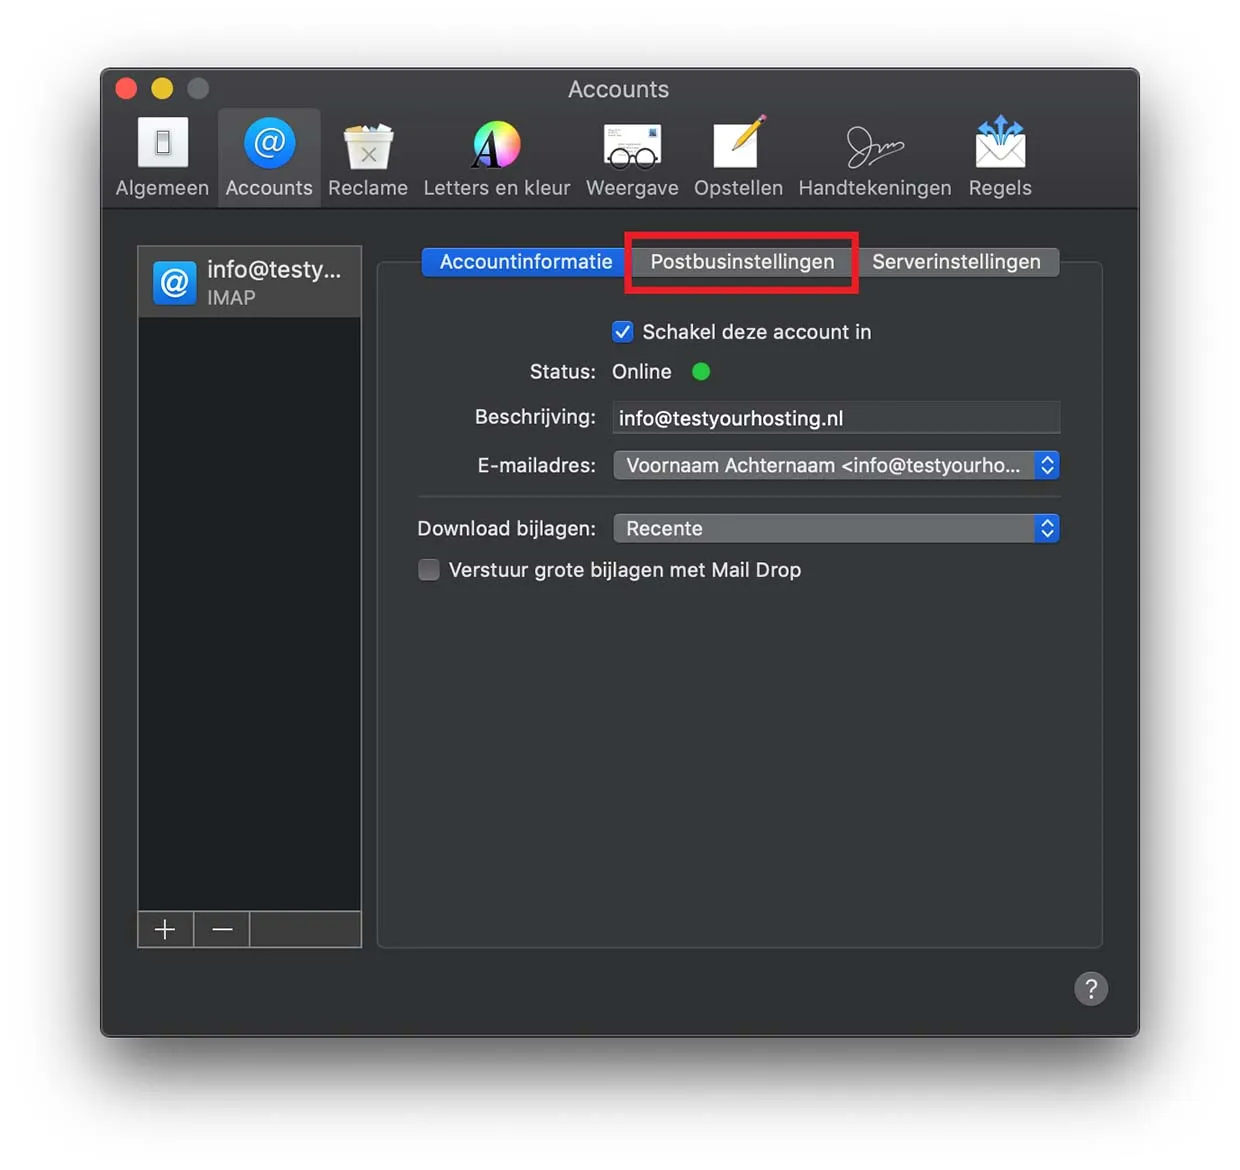The height and width of the screenshot is (1170, 1240).
Task: Switch to the Postbusinstellingen tab
Action: (x=741, y=262)
